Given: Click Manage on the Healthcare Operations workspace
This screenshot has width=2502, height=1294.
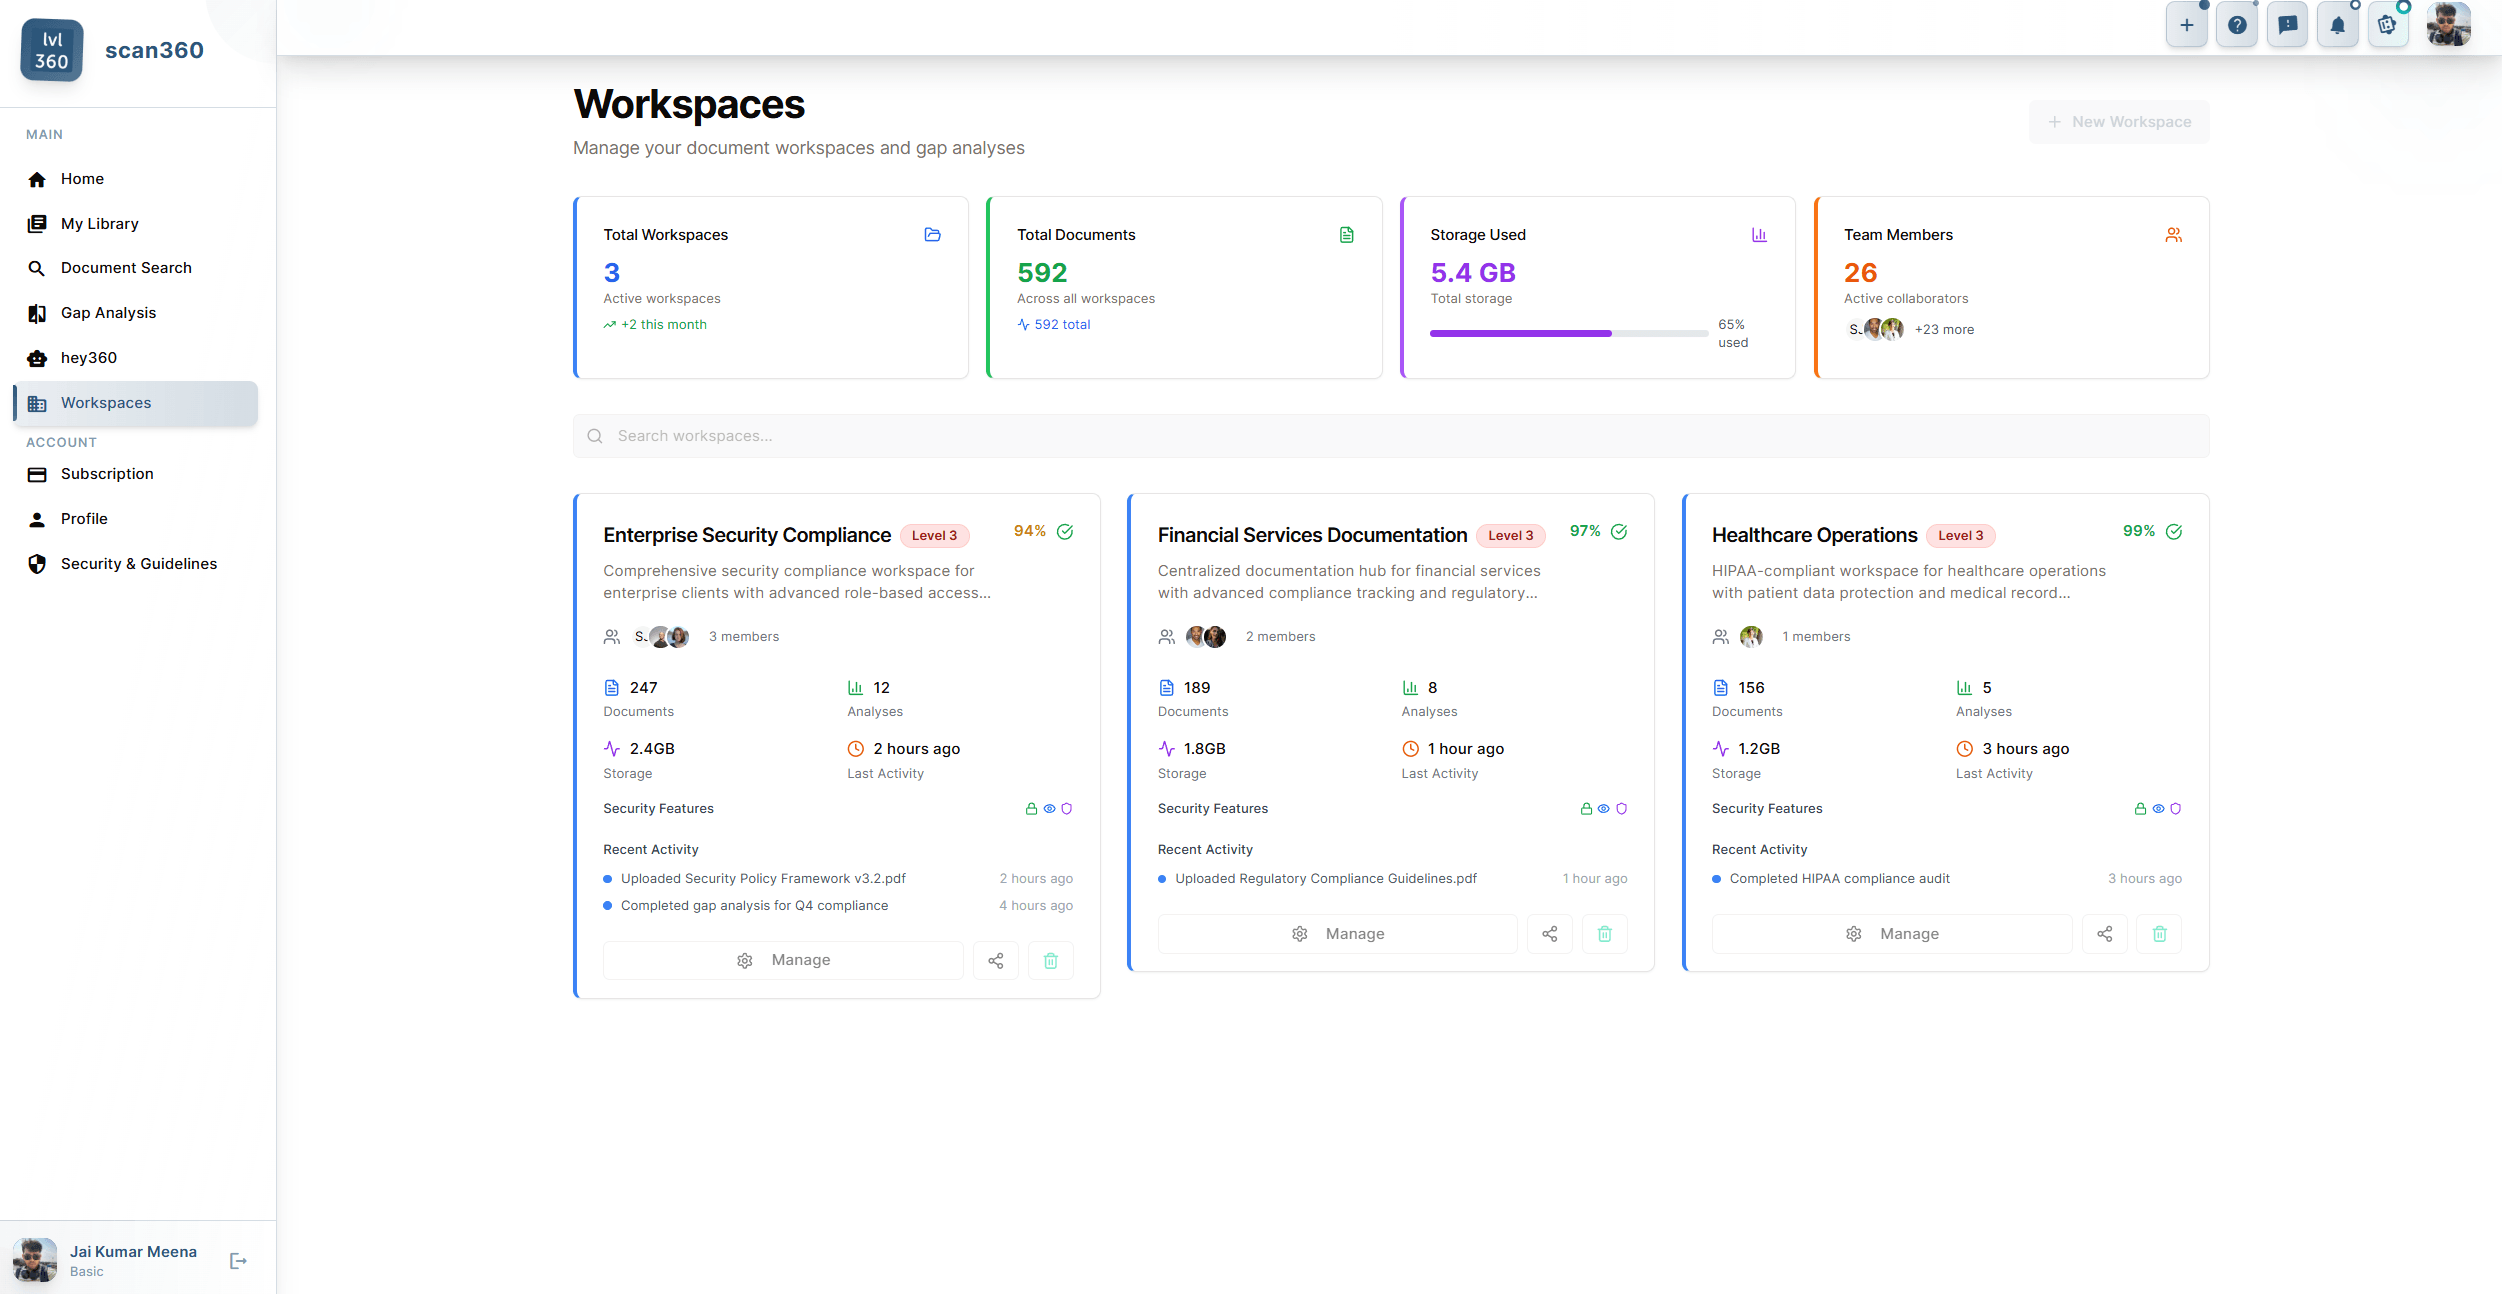Looking at the screenshot, I should click(x=1891, y=933).
